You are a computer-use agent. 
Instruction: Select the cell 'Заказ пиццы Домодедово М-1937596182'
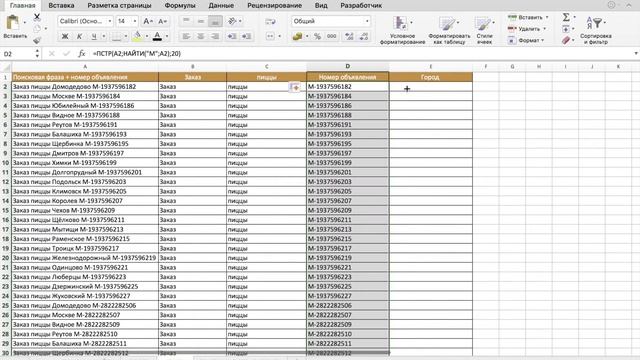click(x=85, y=87)
